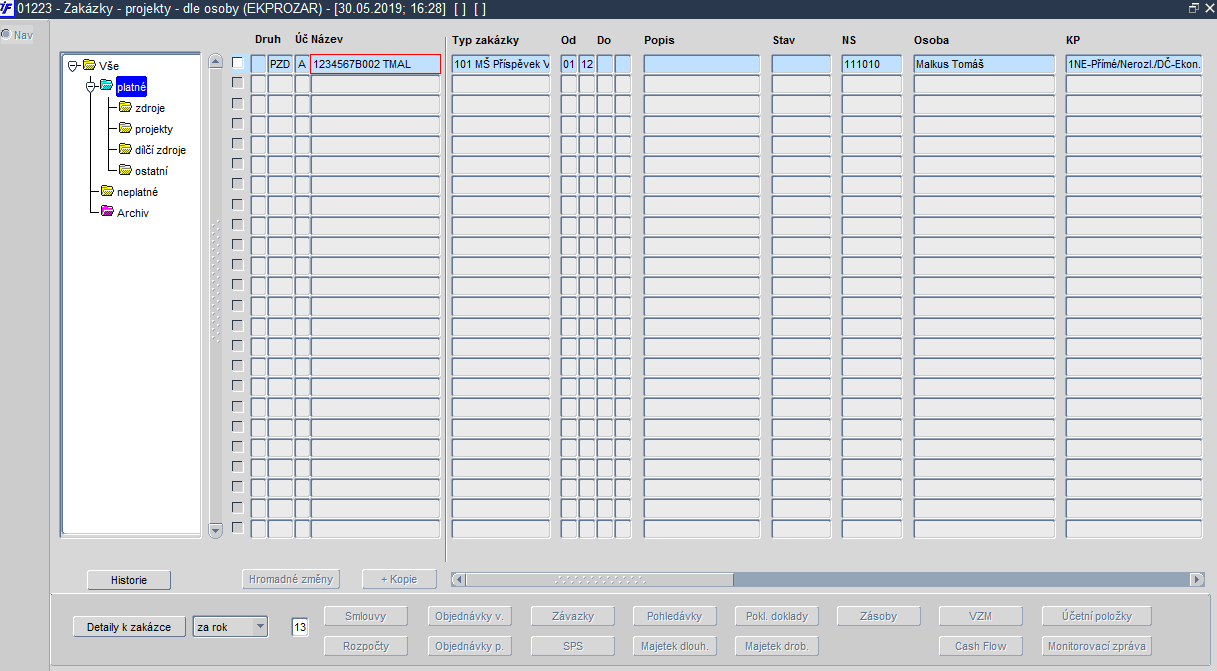Open the dílčí zdroje folder
This screenshot has height=671, width=1217.
[x=160, y=150]
